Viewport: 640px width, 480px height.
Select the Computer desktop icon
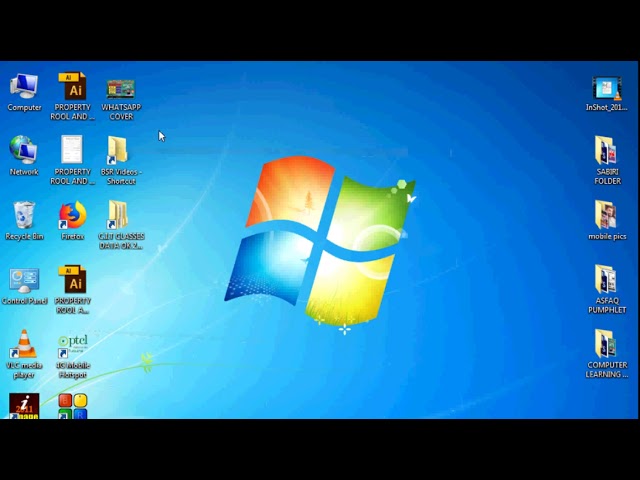pyautogui.click(x=24, y=92)
